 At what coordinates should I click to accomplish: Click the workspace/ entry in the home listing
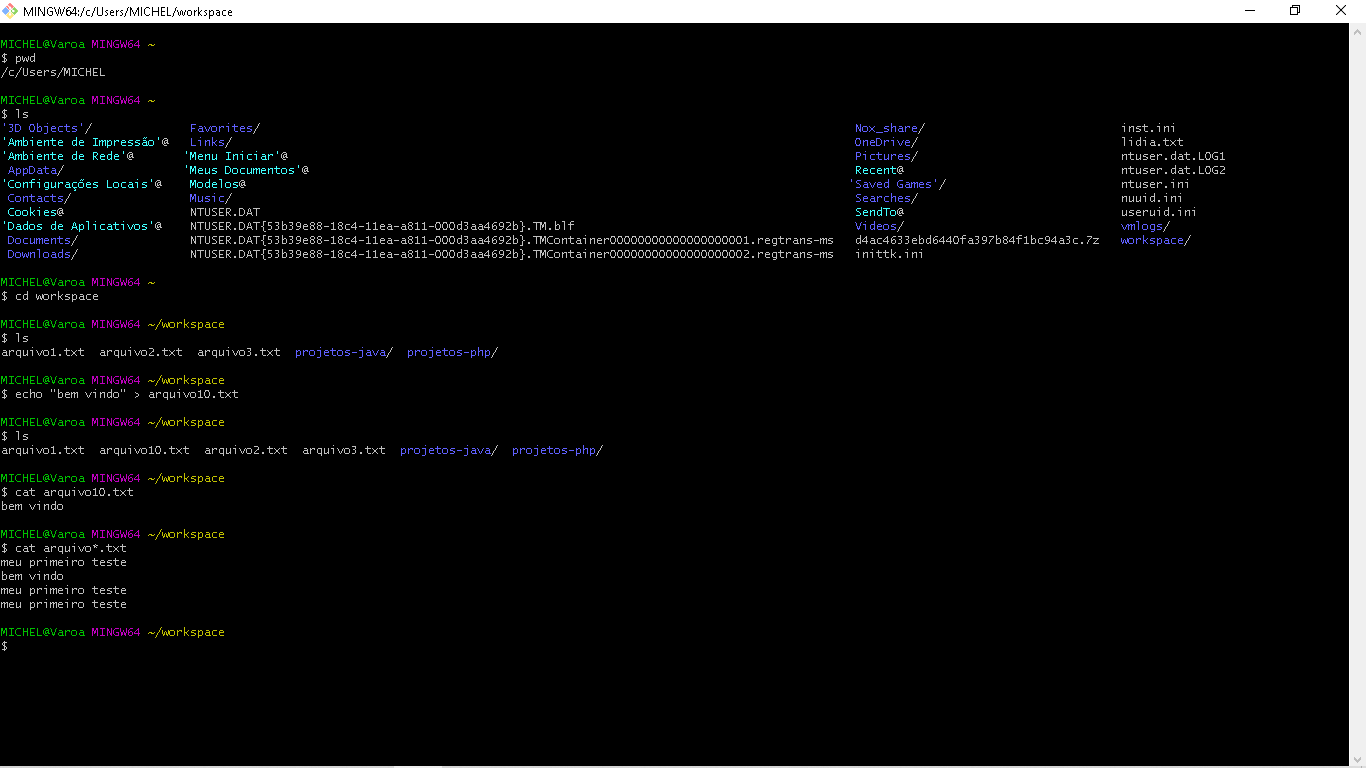click(1156, 240)
